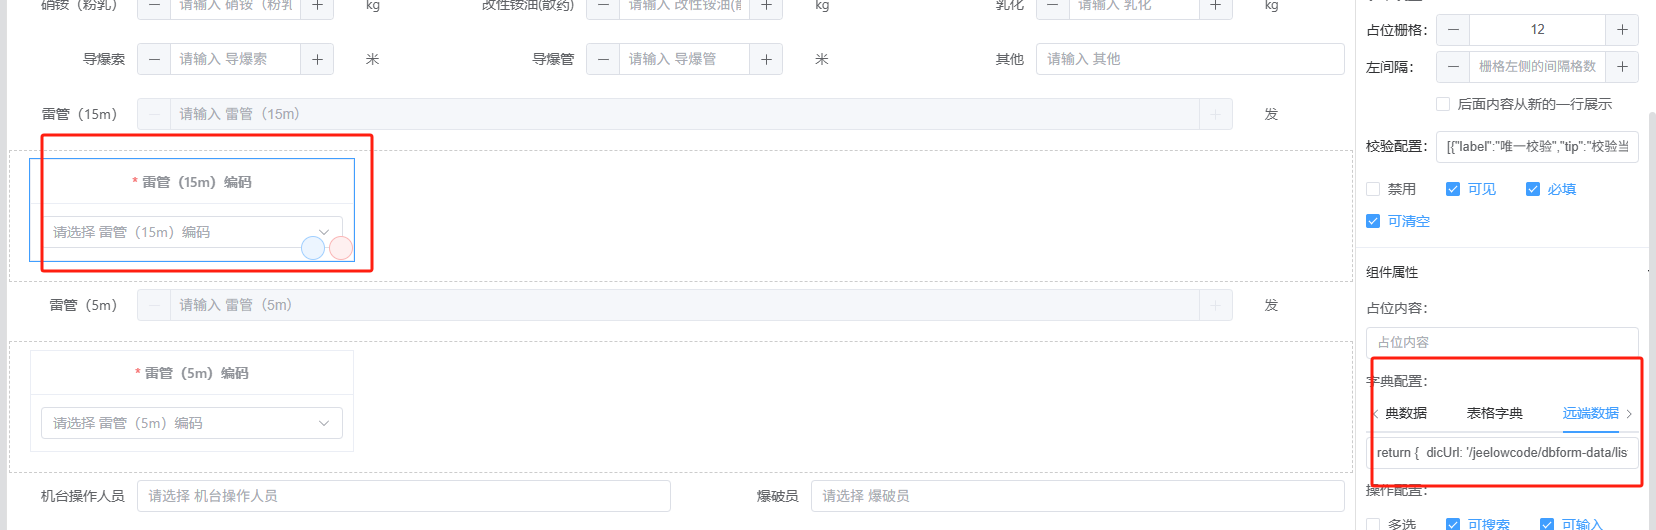
Task: Uncheck the 可清空 checkbox
Action: click(1373, 221)
